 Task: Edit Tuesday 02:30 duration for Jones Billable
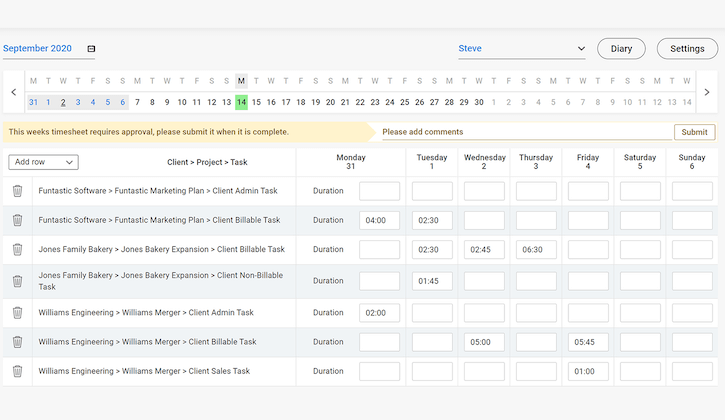[x=432, y=249]
